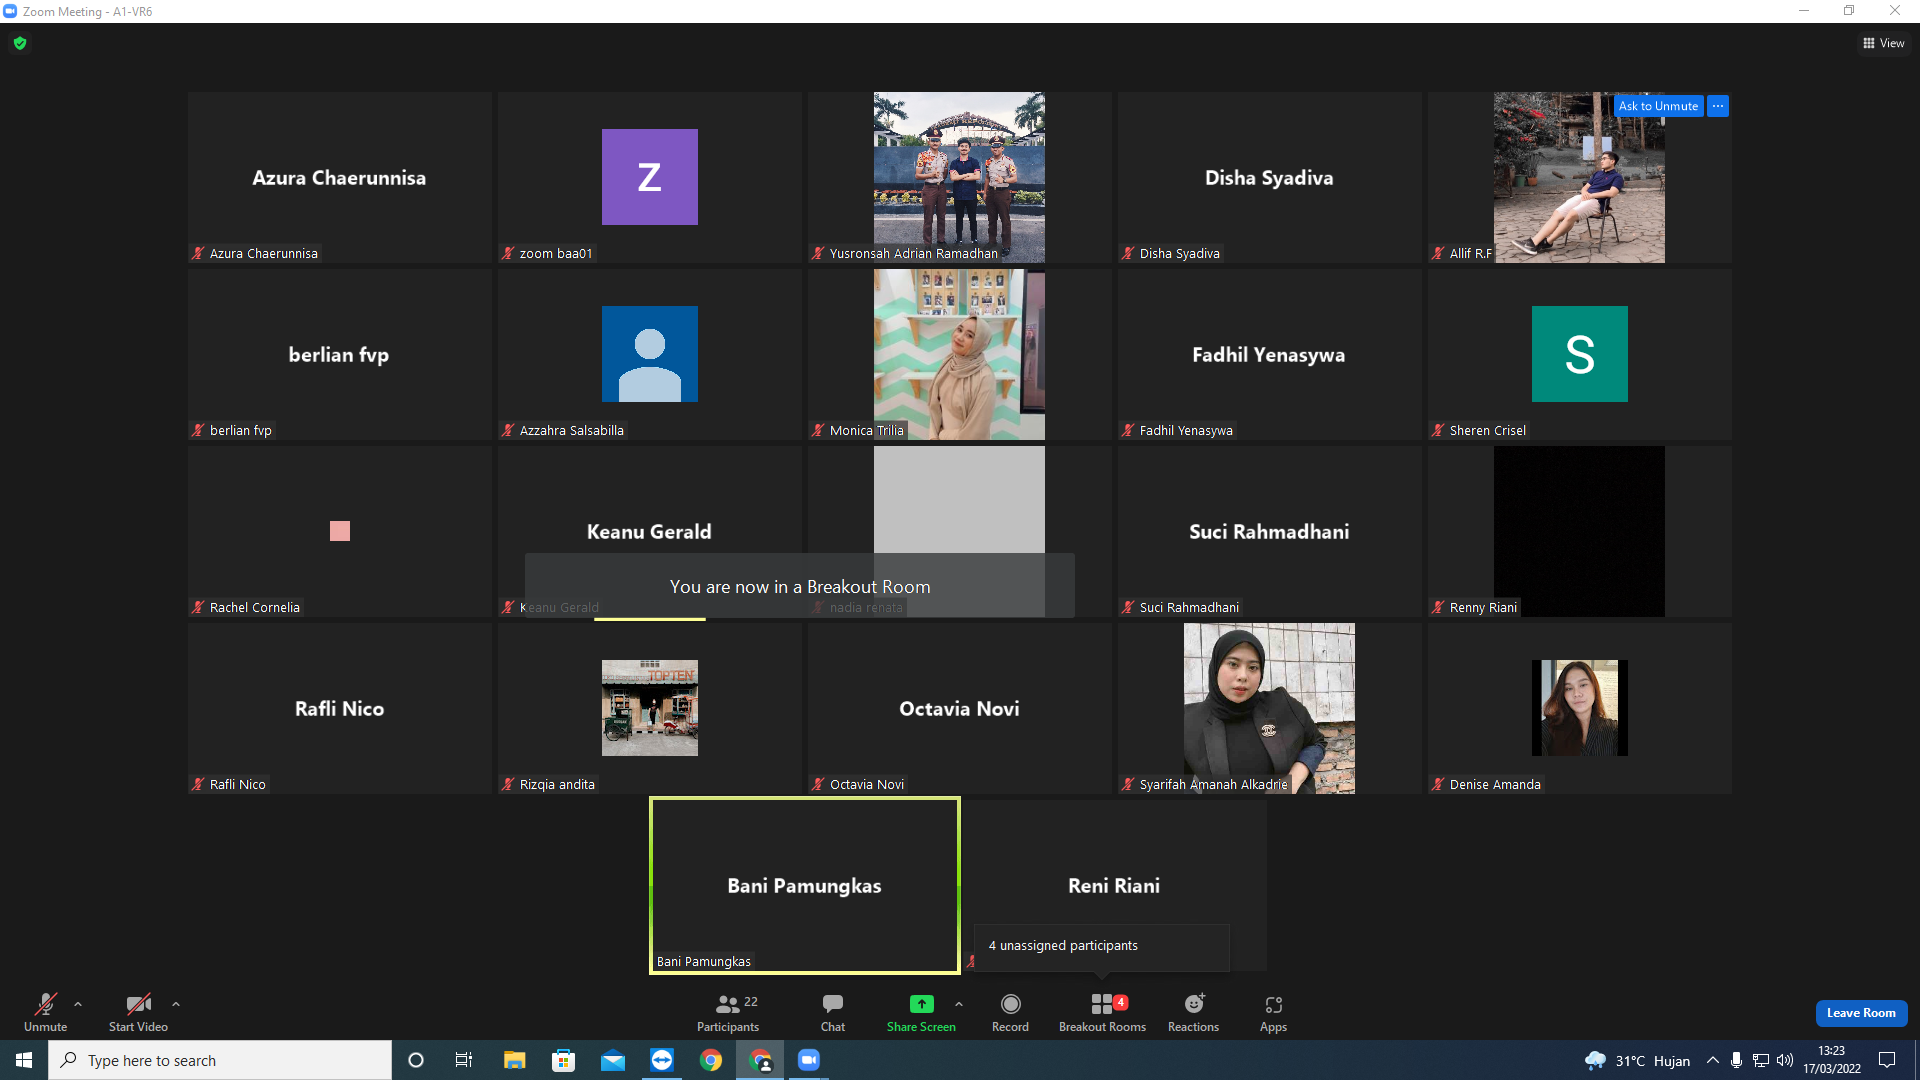Open Breakout Rooms manager
The image size is (1920, 1080).
coord(1102,1012)
